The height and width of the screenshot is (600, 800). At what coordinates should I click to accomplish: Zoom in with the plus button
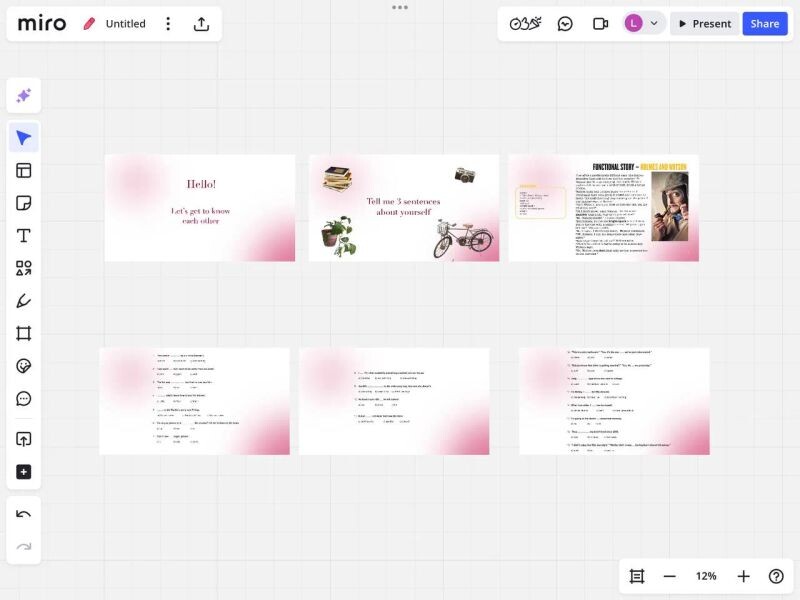click(x=743, y=576)
